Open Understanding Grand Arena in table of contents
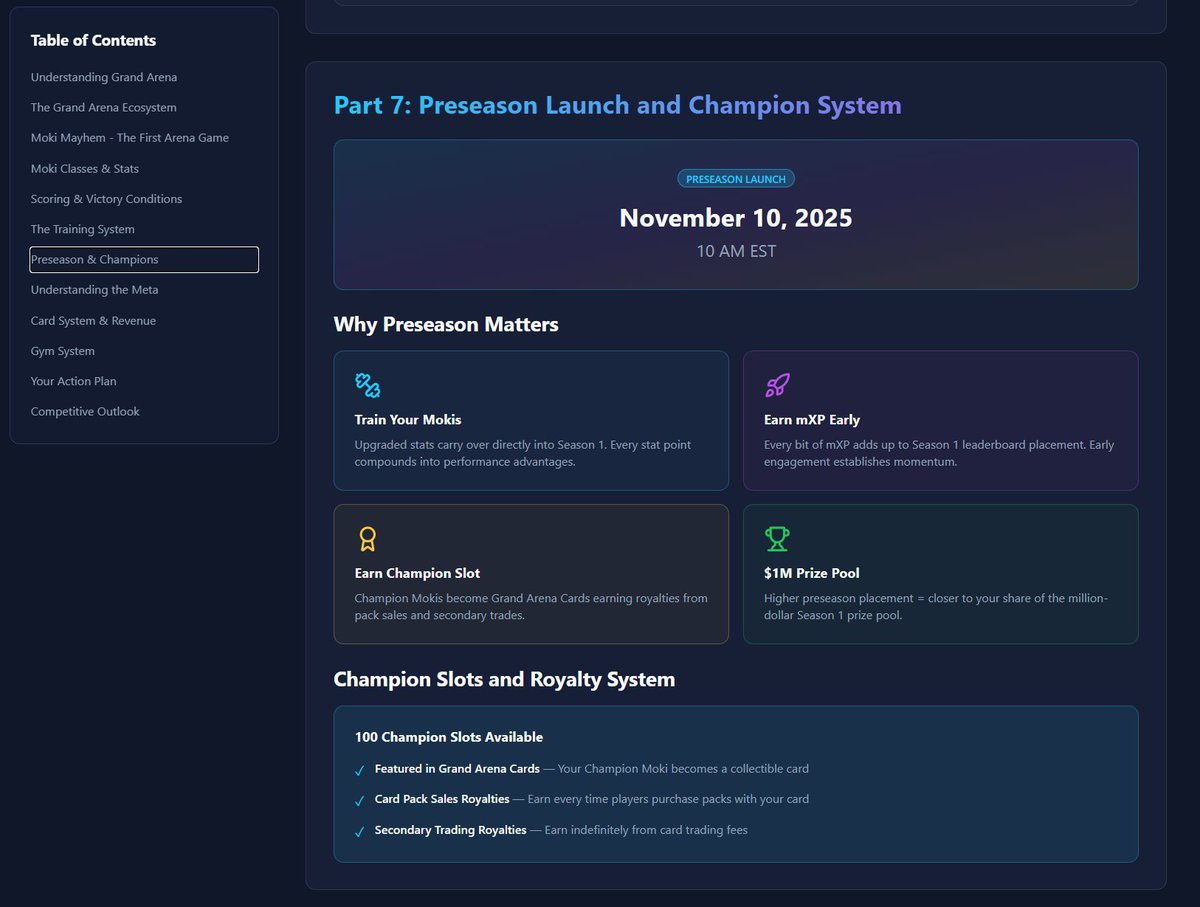1200x907 pixels. pos(104,77)
